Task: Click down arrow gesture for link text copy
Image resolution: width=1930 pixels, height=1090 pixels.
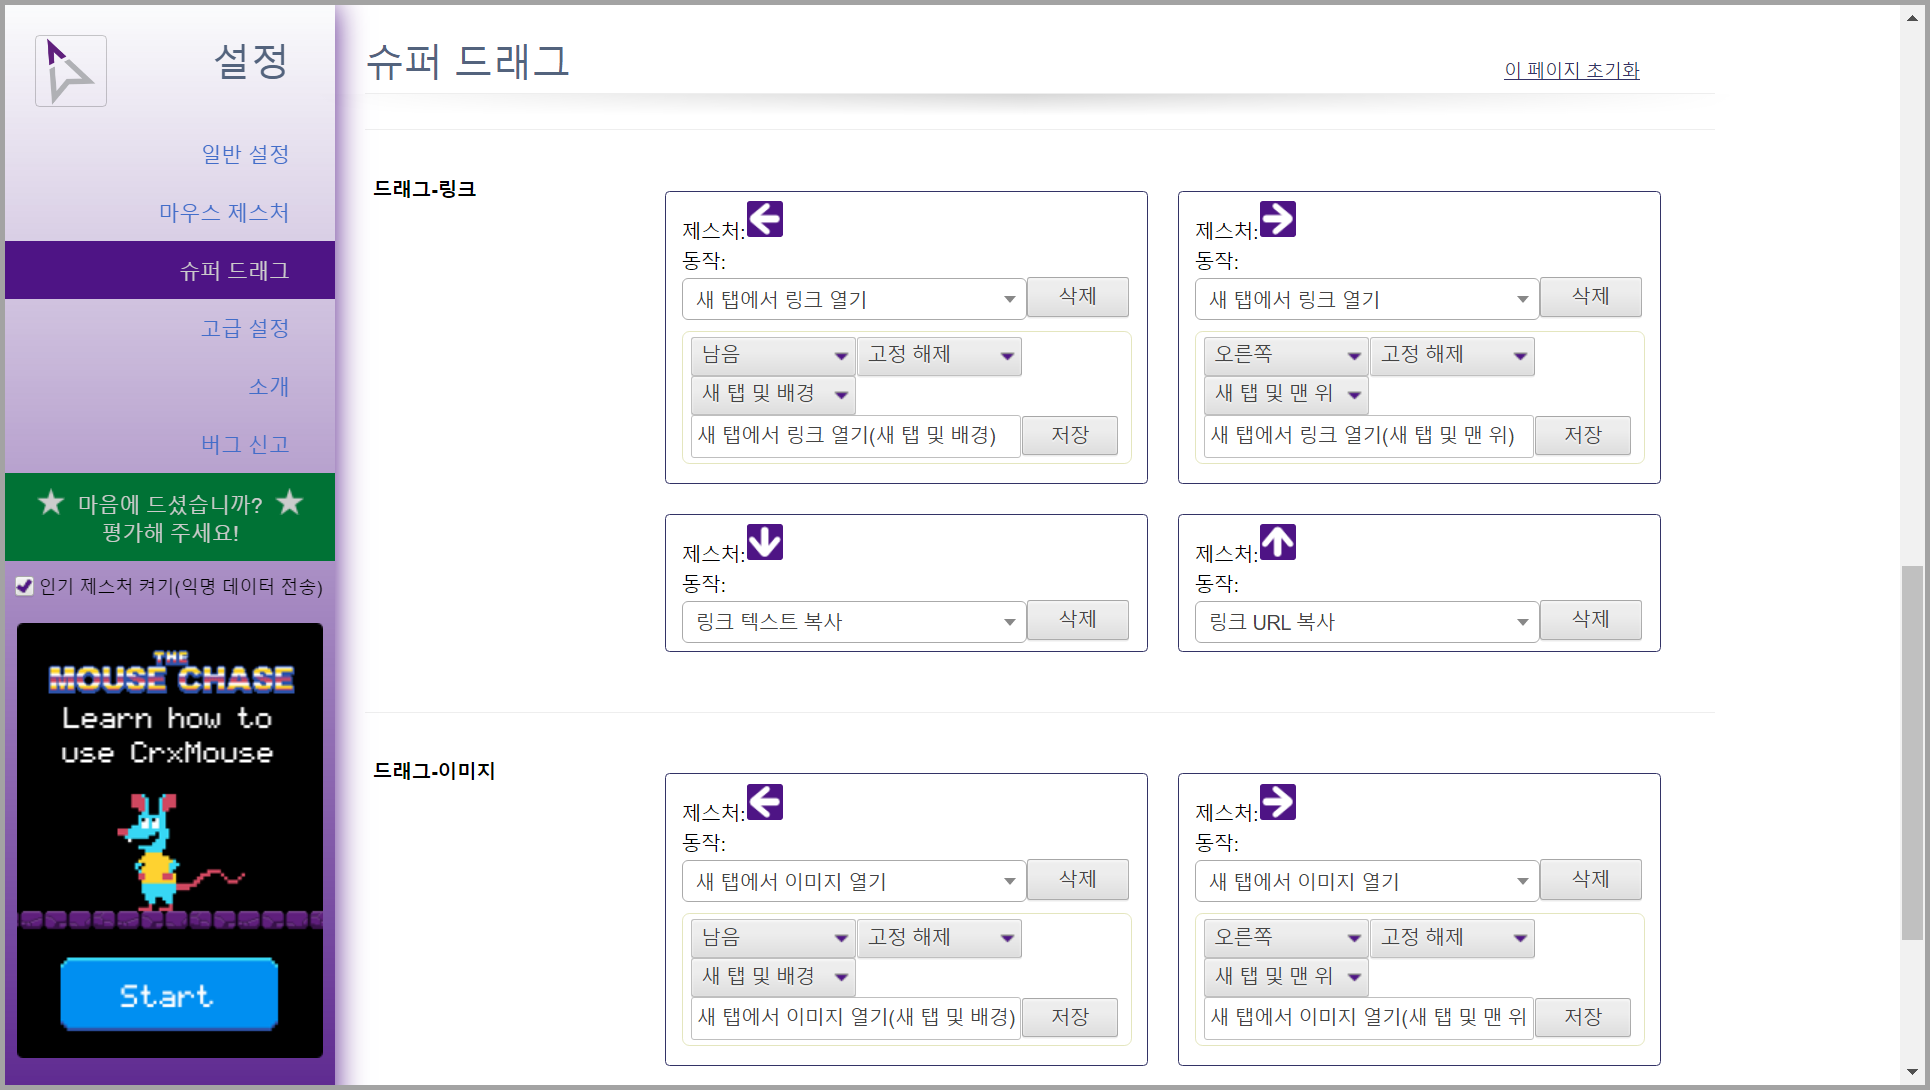Action: pyautogui.click(x=765, y=542)
